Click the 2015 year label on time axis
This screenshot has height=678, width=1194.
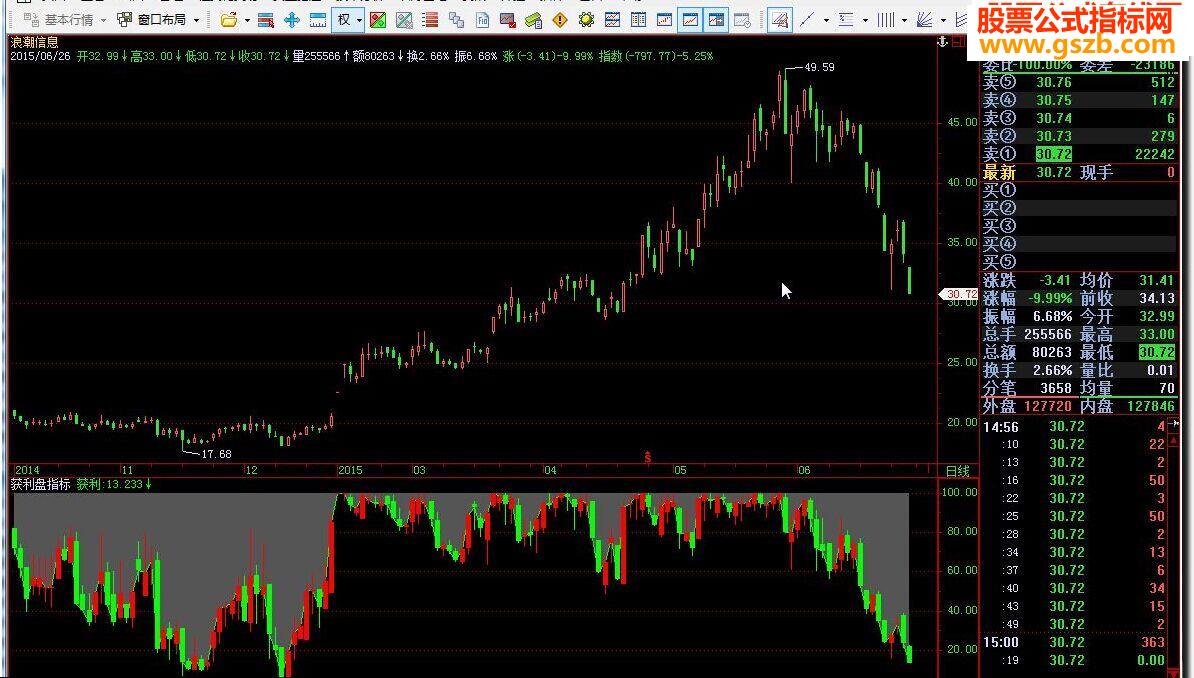[x=350, y=470]
